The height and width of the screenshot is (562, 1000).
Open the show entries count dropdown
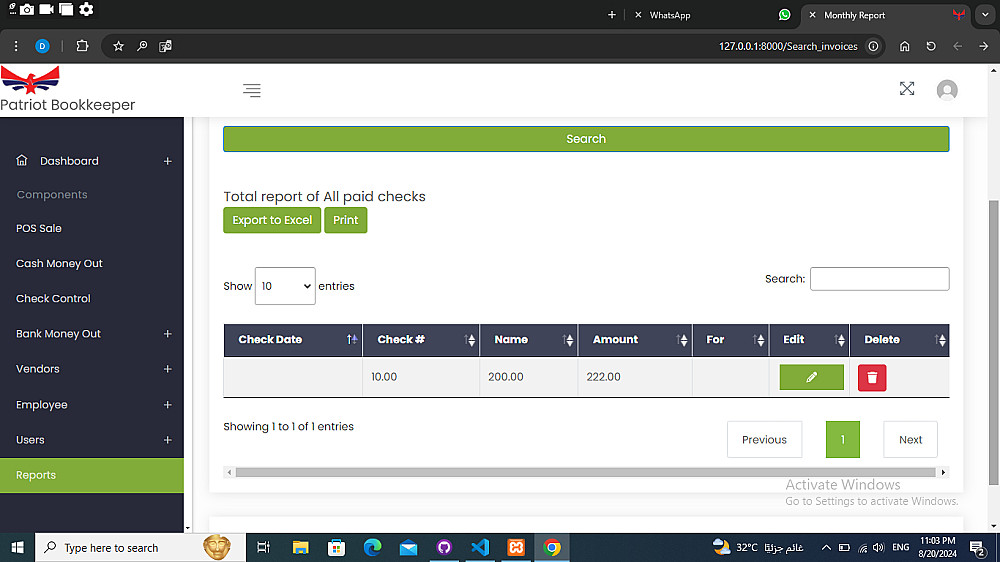[x=285, y=286]
